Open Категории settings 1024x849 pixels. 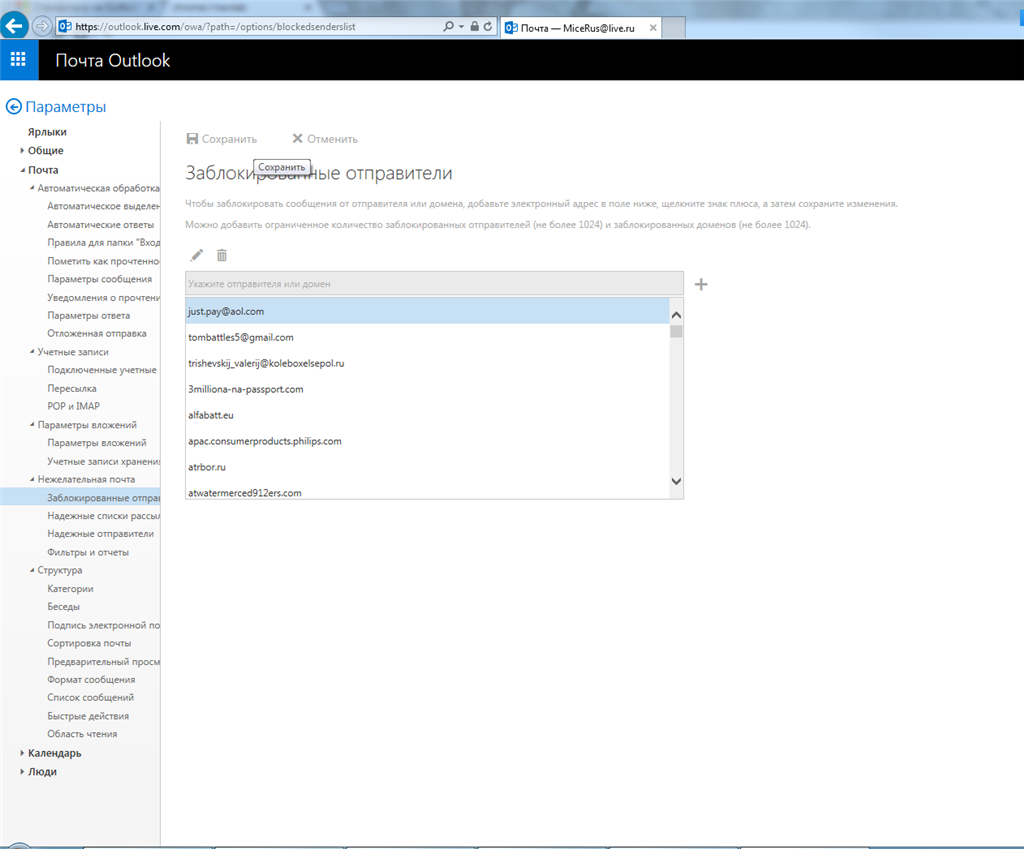coord(70,588)
